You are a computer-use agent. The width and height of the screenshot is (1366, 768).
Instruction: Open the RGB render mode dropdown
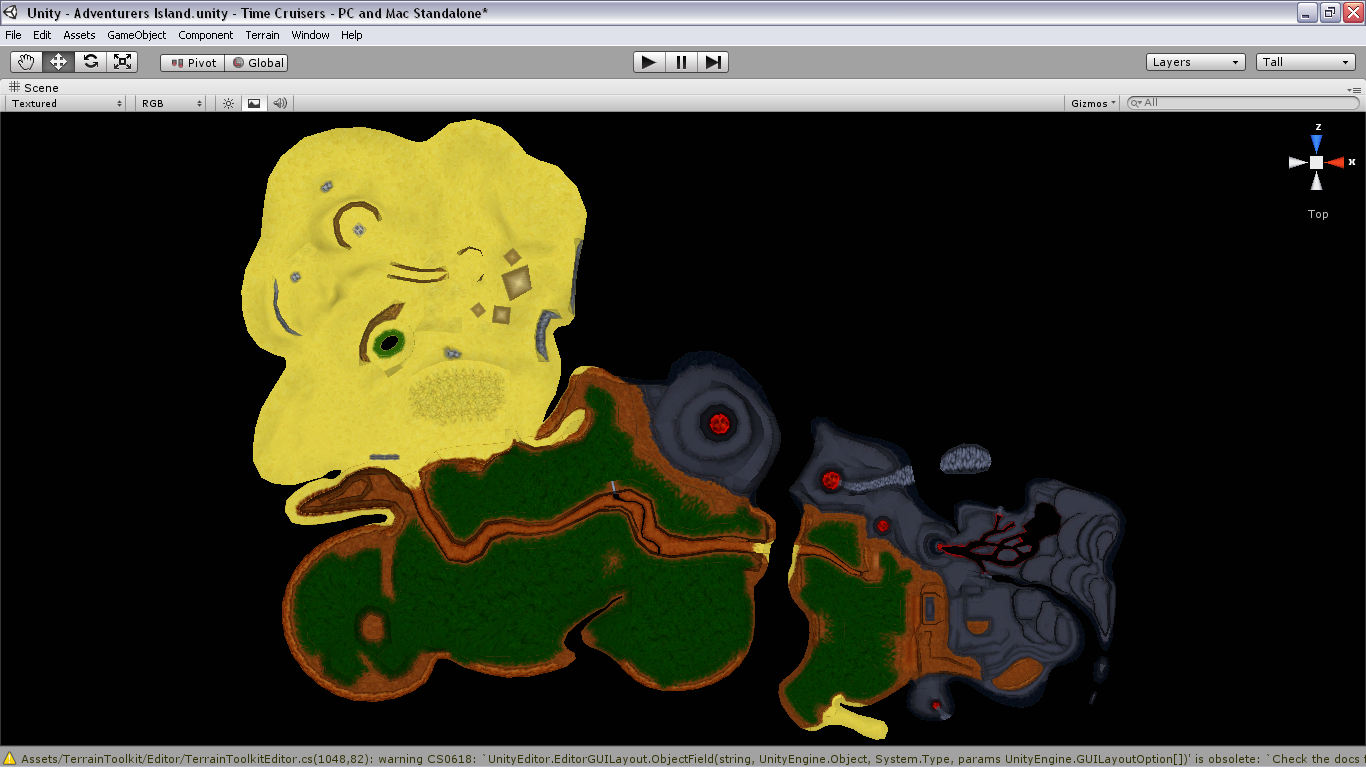click(x=172, y=103)
